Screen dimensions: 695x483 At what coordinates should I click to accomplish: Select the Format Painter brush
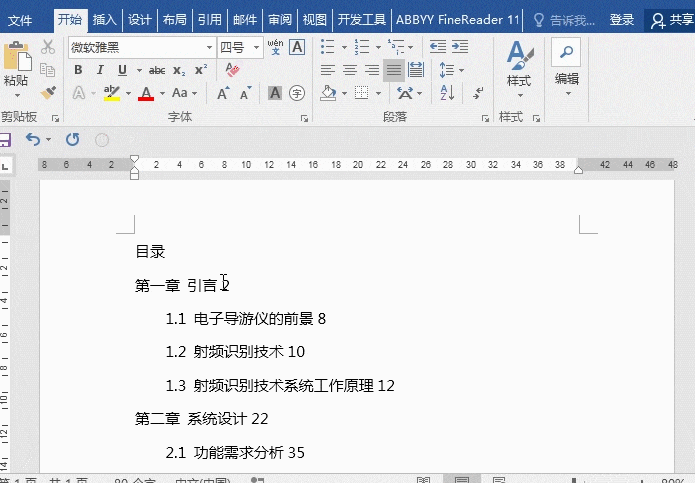48,93
